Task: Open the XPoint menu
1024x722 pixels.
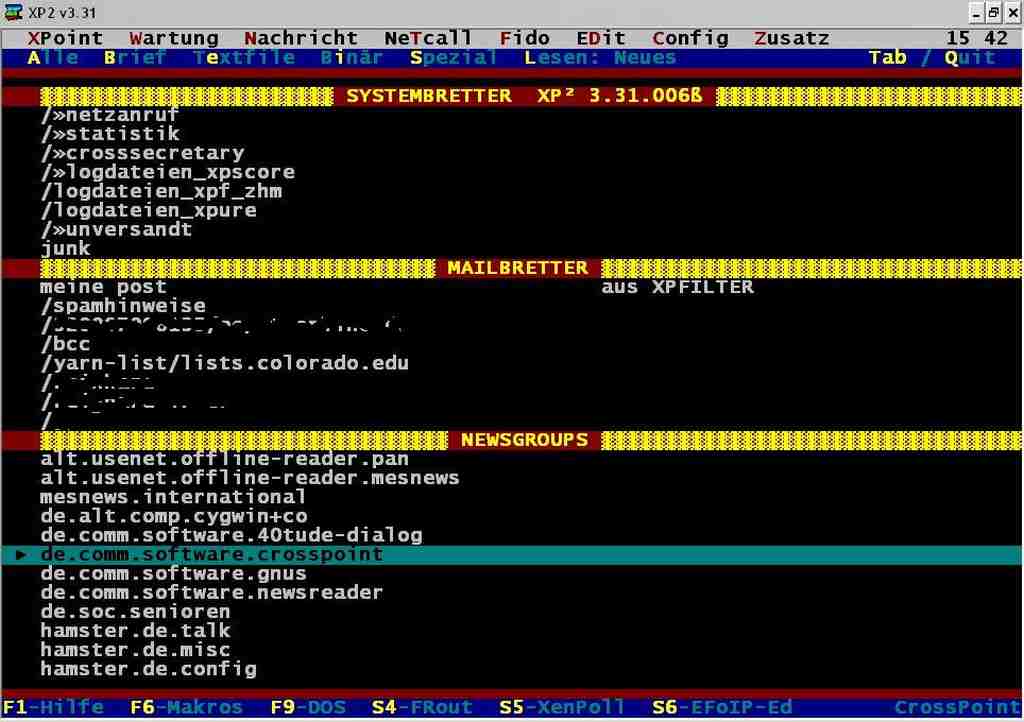Action: click(65, 38)
